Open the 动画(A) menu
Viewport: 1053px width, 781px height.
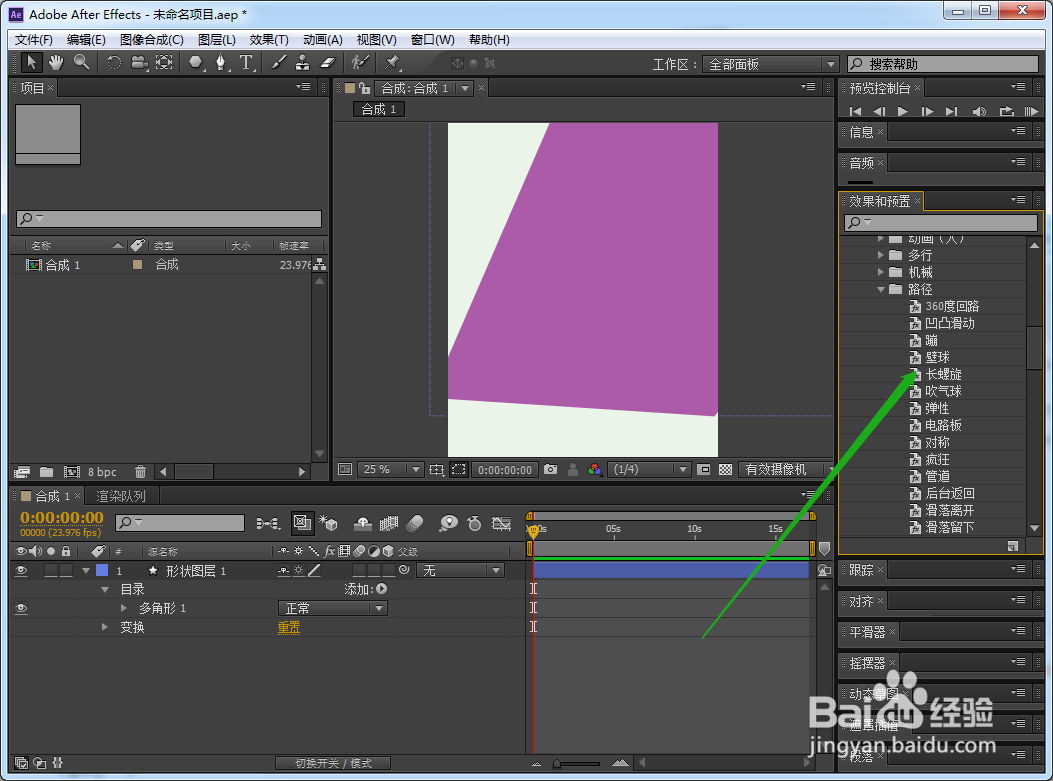tap(323, 40)
